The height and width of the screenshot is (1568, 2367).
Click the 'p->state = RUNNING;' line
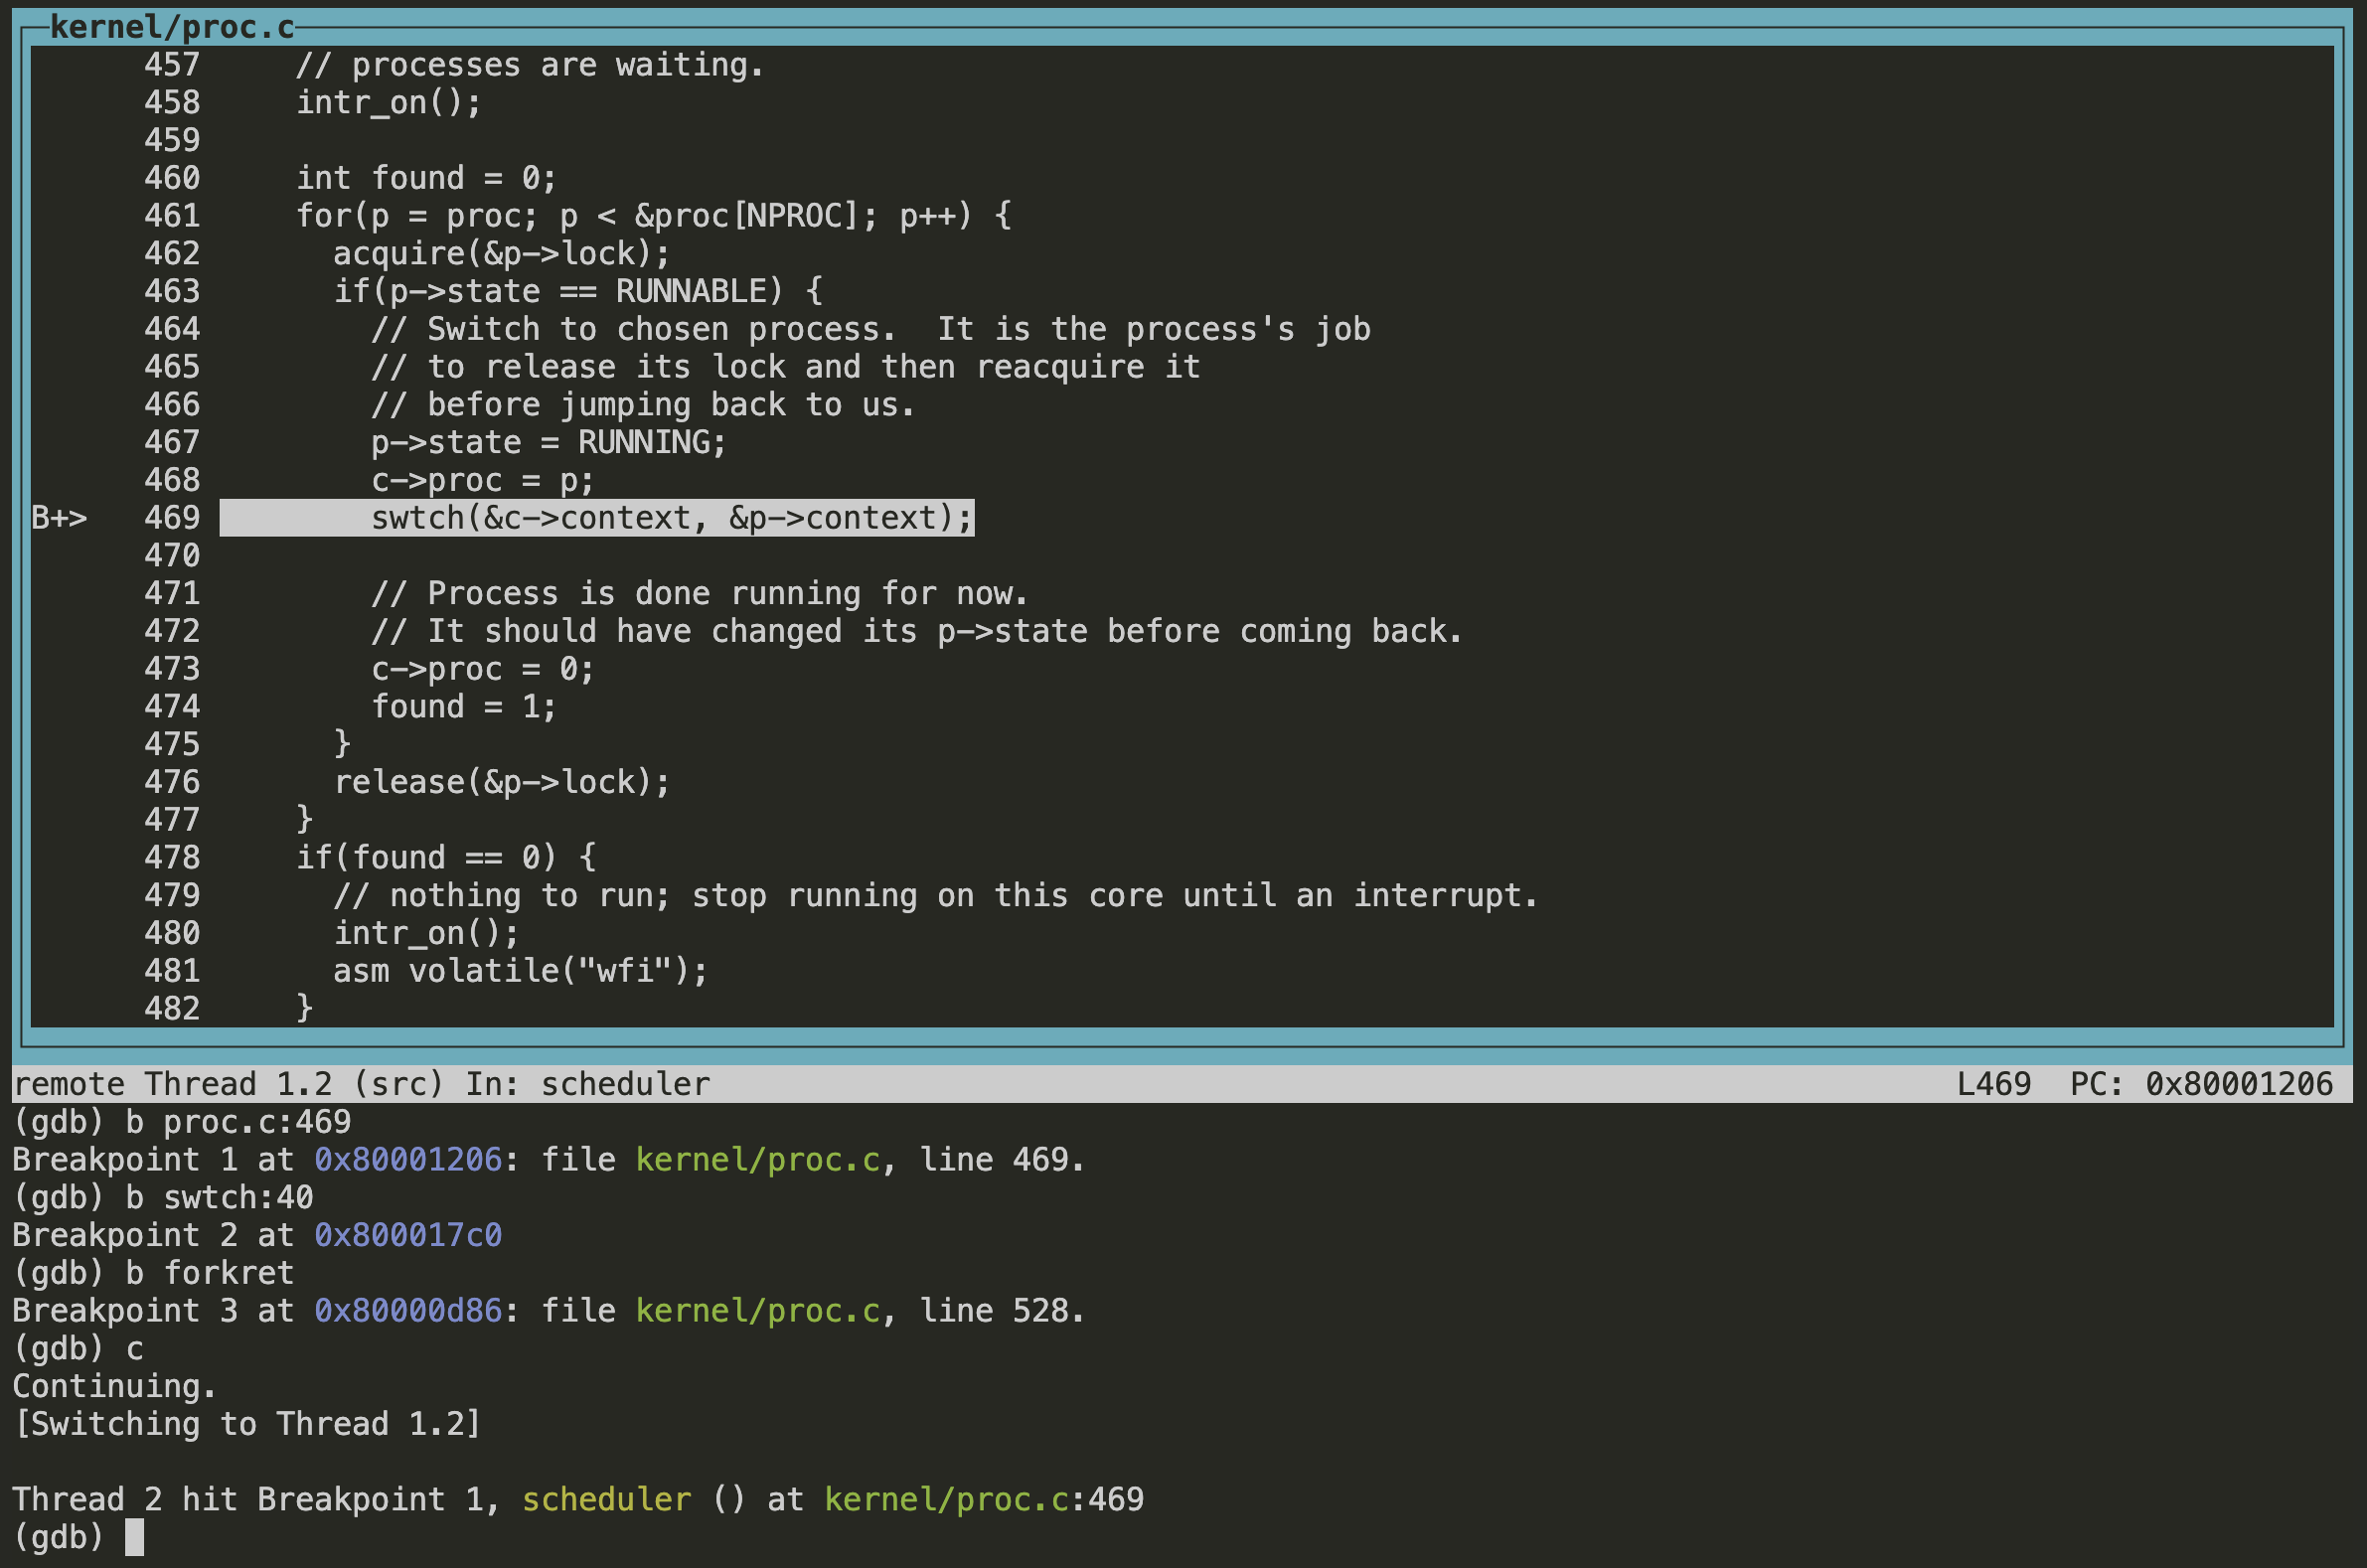(548, 442)
